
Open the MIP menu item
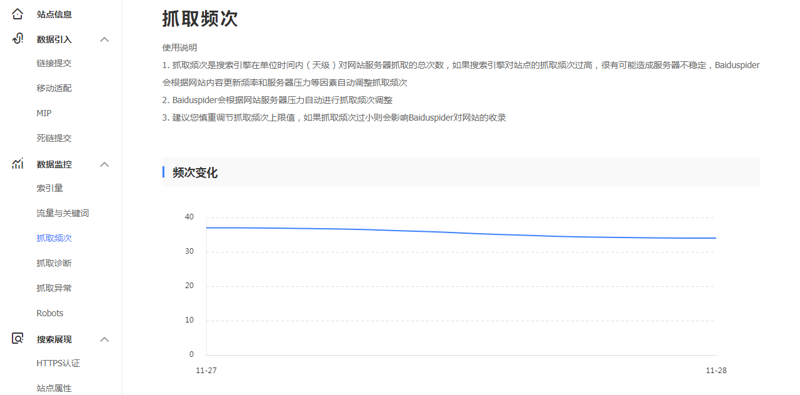44,113
